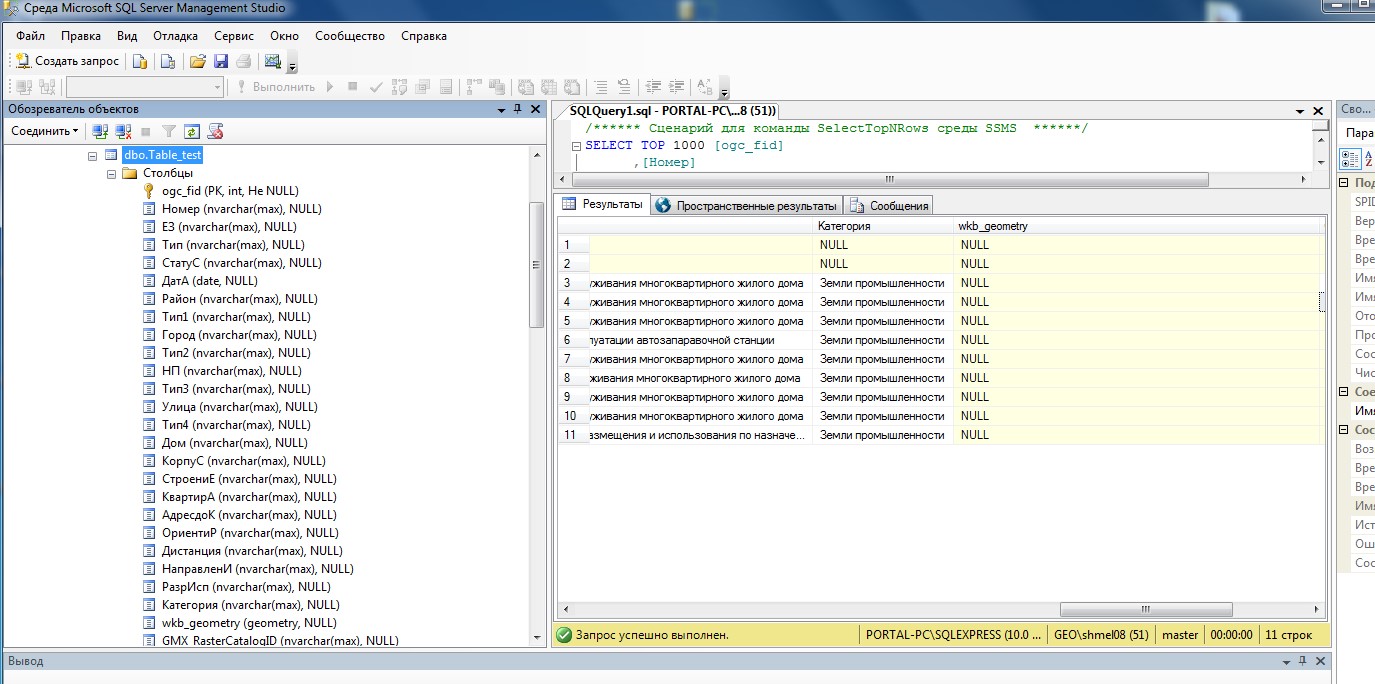1375x684 pixels.
Task: Click the Print icon on the standard toolbar
Action: pos(245,62)
